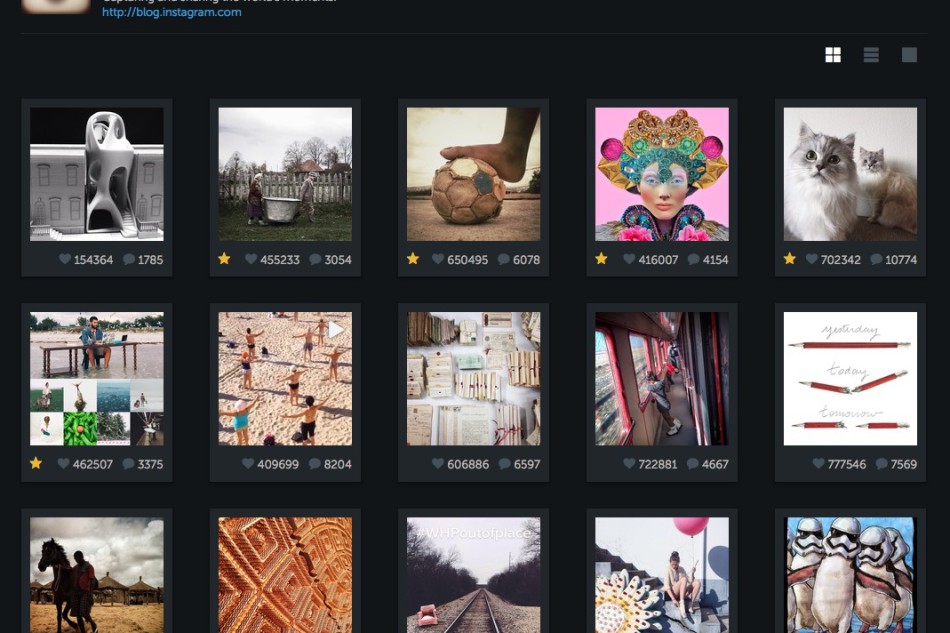
Task: Open comments bubble next to 10774
Action: (x=876, y=259)
